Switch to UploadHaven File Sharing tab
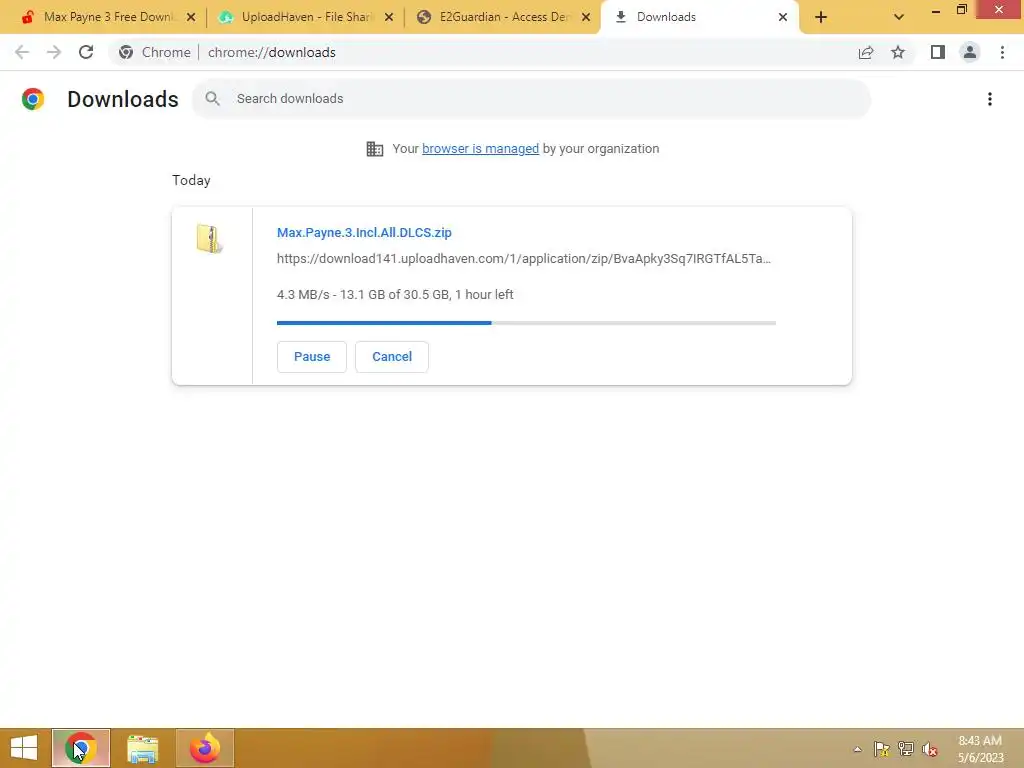Image resolution: width=1024 pixels, height=768 pixels. (x=306, y=17)
